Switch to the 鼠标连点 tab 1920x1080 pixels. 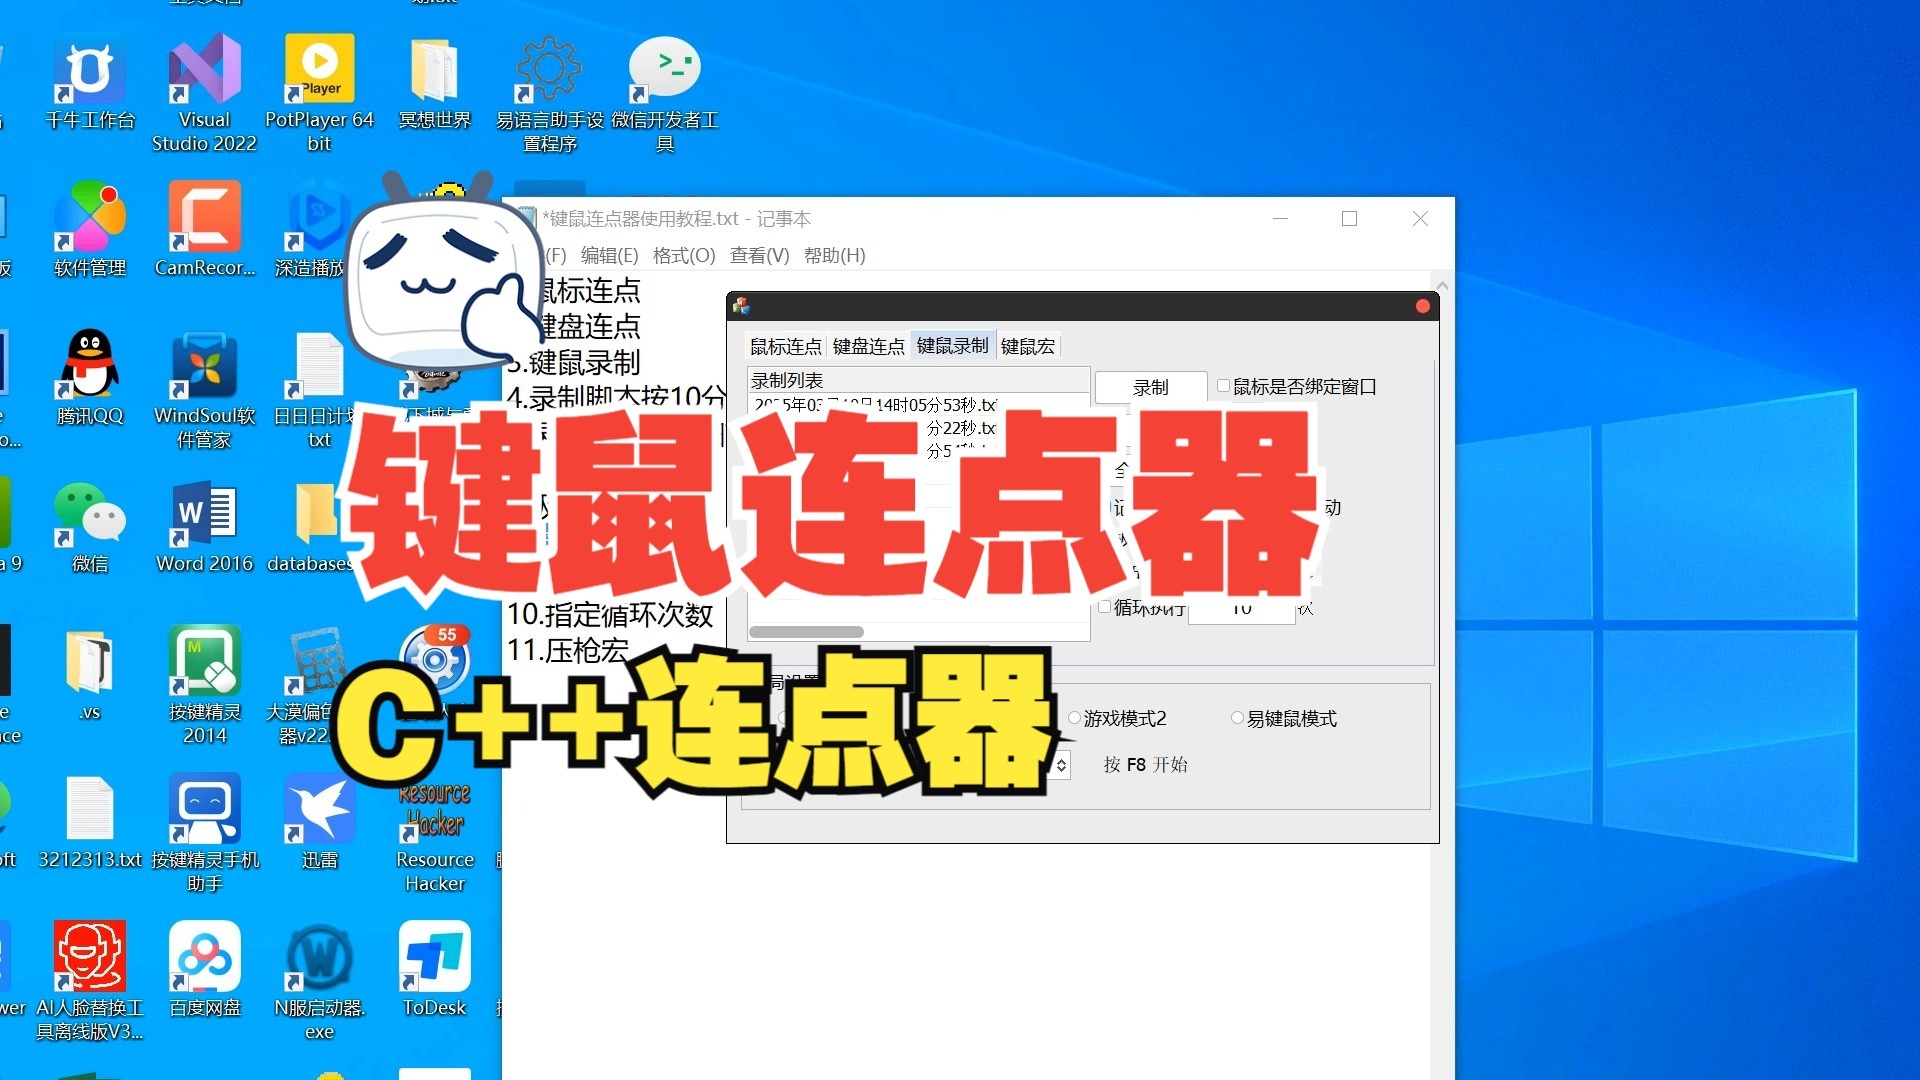pyautogui.click(x=785, y=346)
